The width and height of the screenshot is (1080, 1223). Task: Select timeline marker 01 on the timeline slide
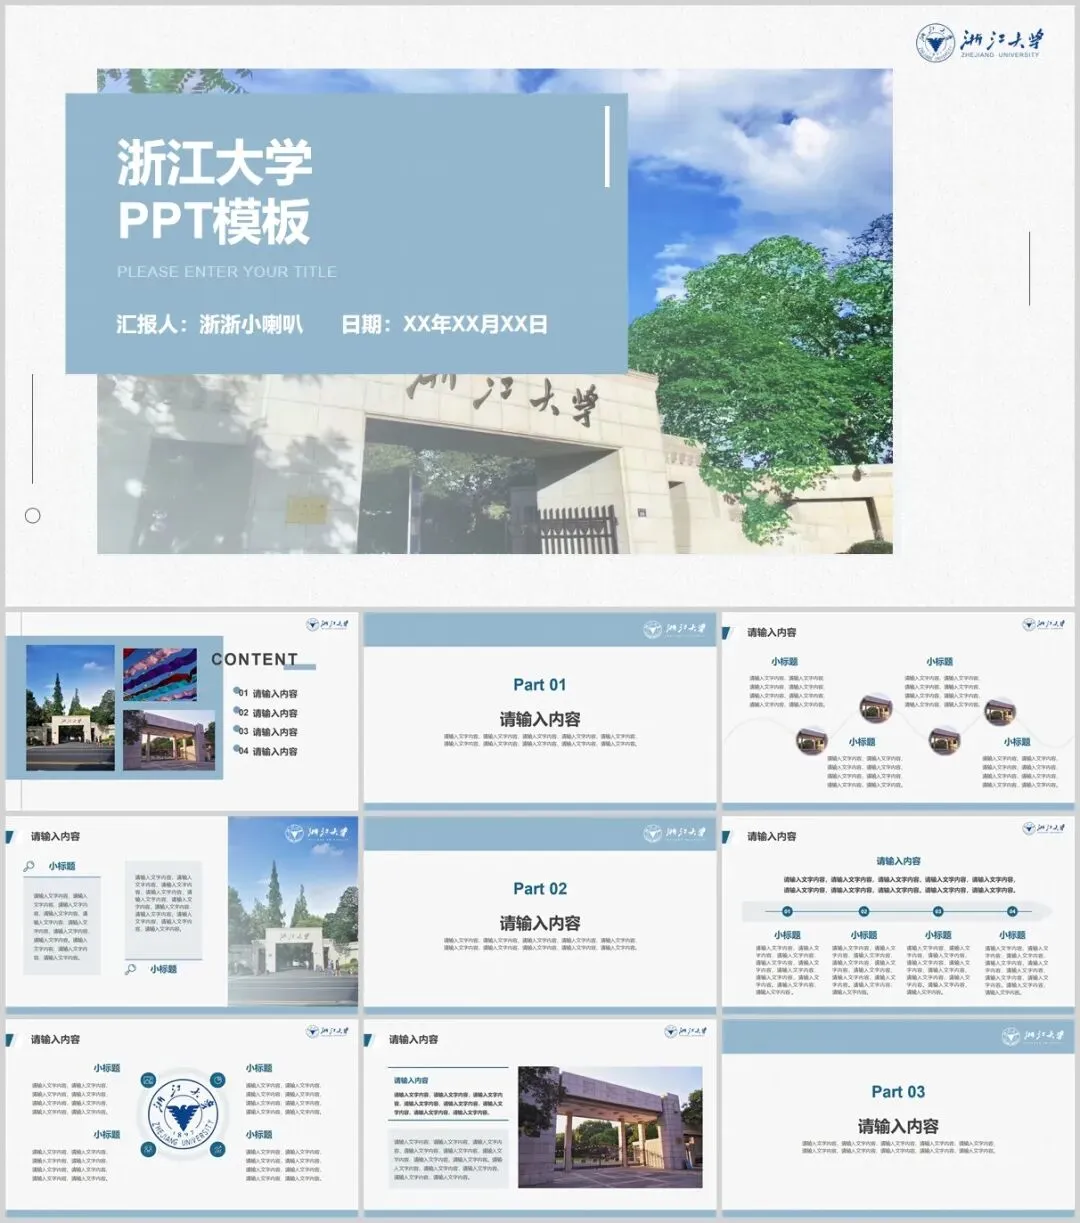pyautogui.click(x=787, y=911)
